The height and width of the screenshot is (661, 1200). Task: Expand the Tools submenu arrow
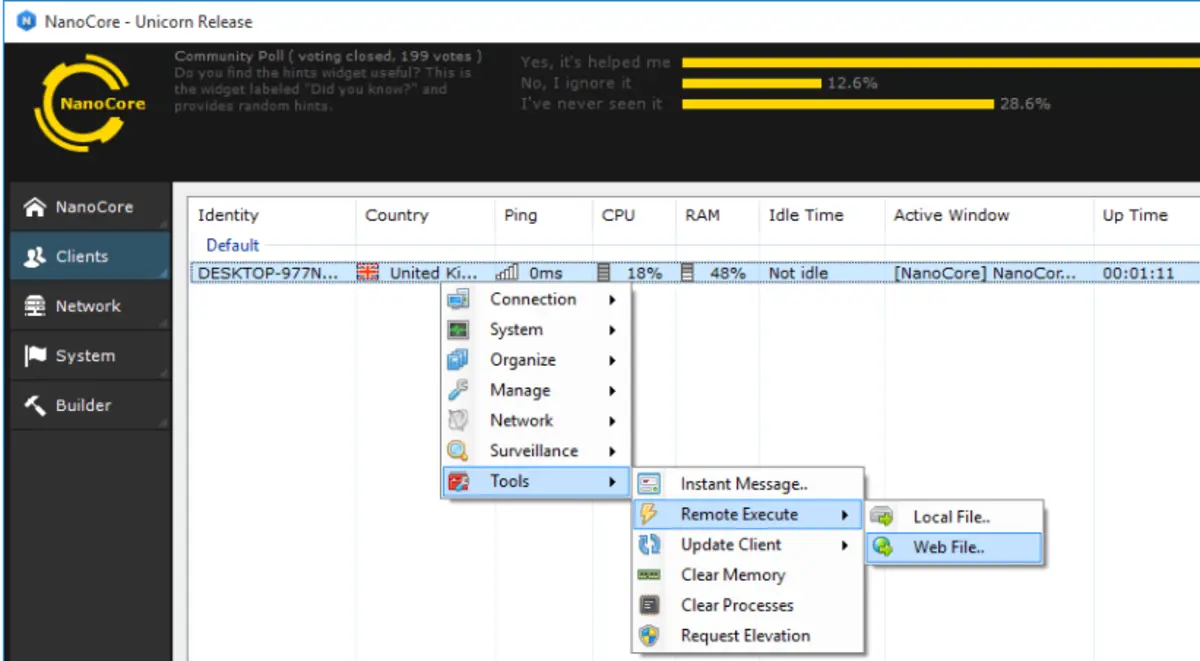pos(612,482)
